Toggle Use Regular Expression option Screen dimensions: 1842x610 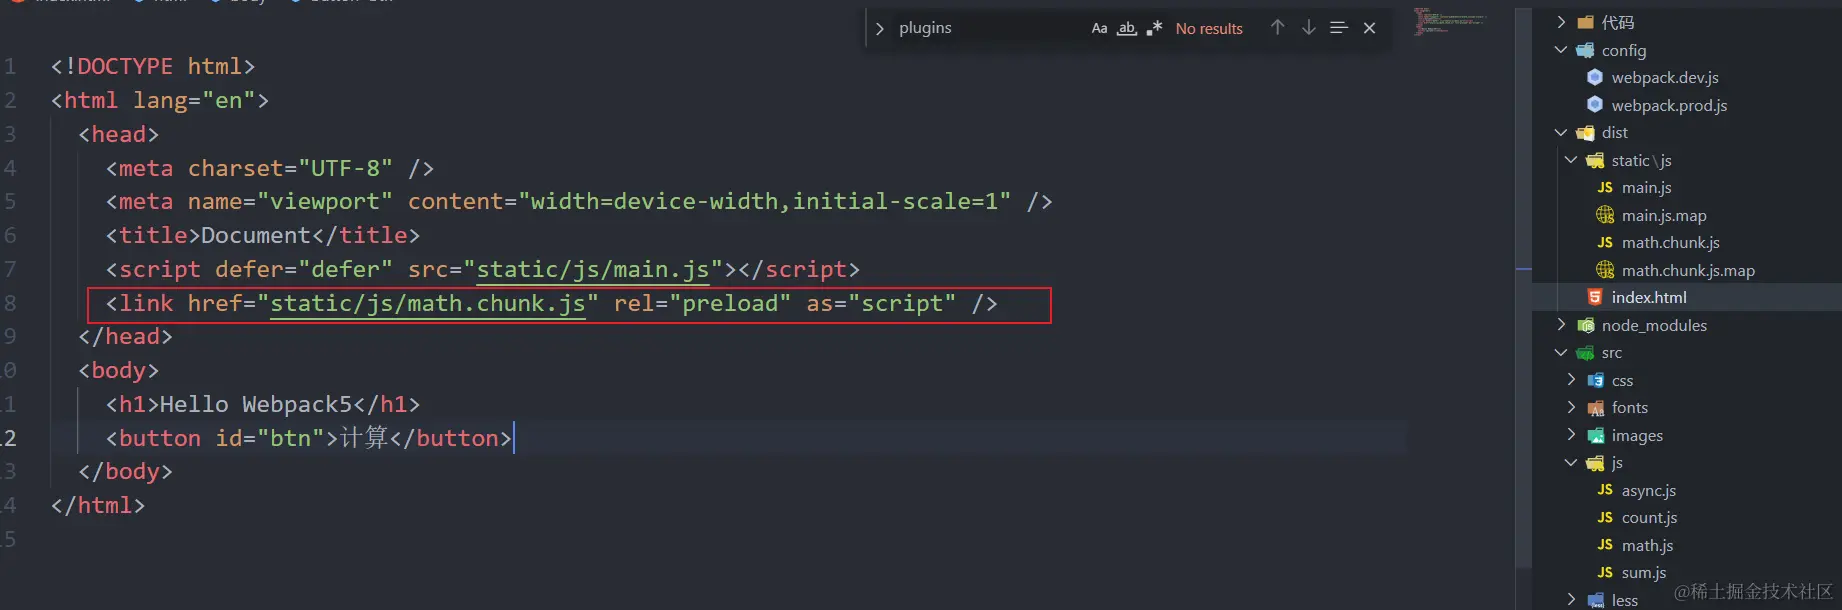[x=1154, y=28]
